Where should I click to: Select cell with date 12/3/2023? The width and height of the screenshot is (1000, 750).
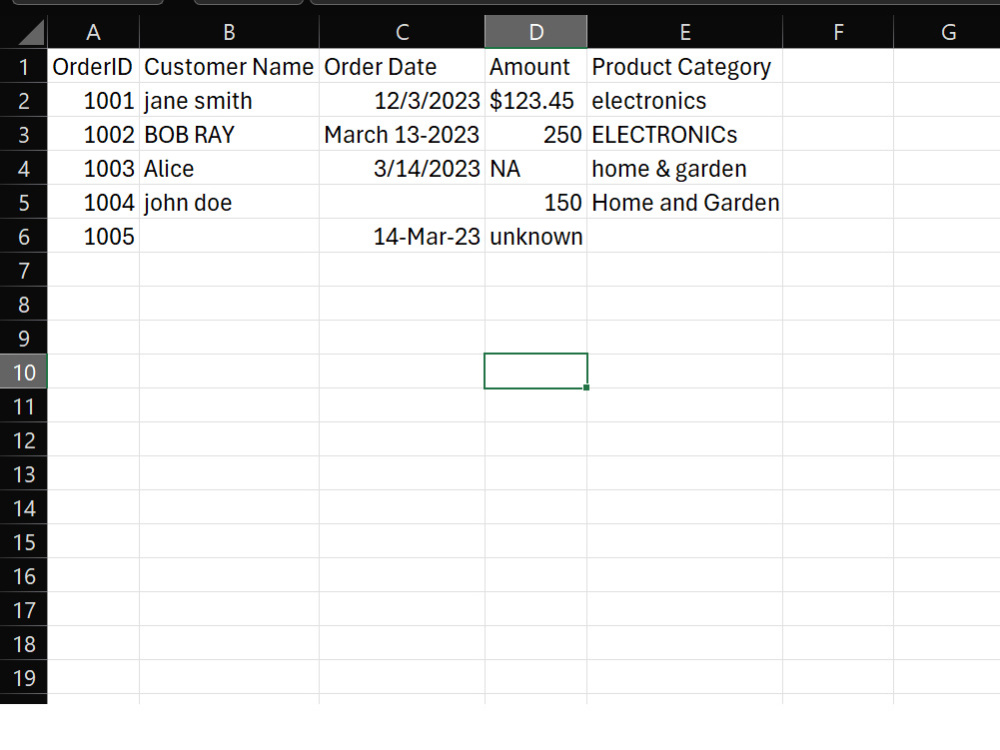[402, 100]
